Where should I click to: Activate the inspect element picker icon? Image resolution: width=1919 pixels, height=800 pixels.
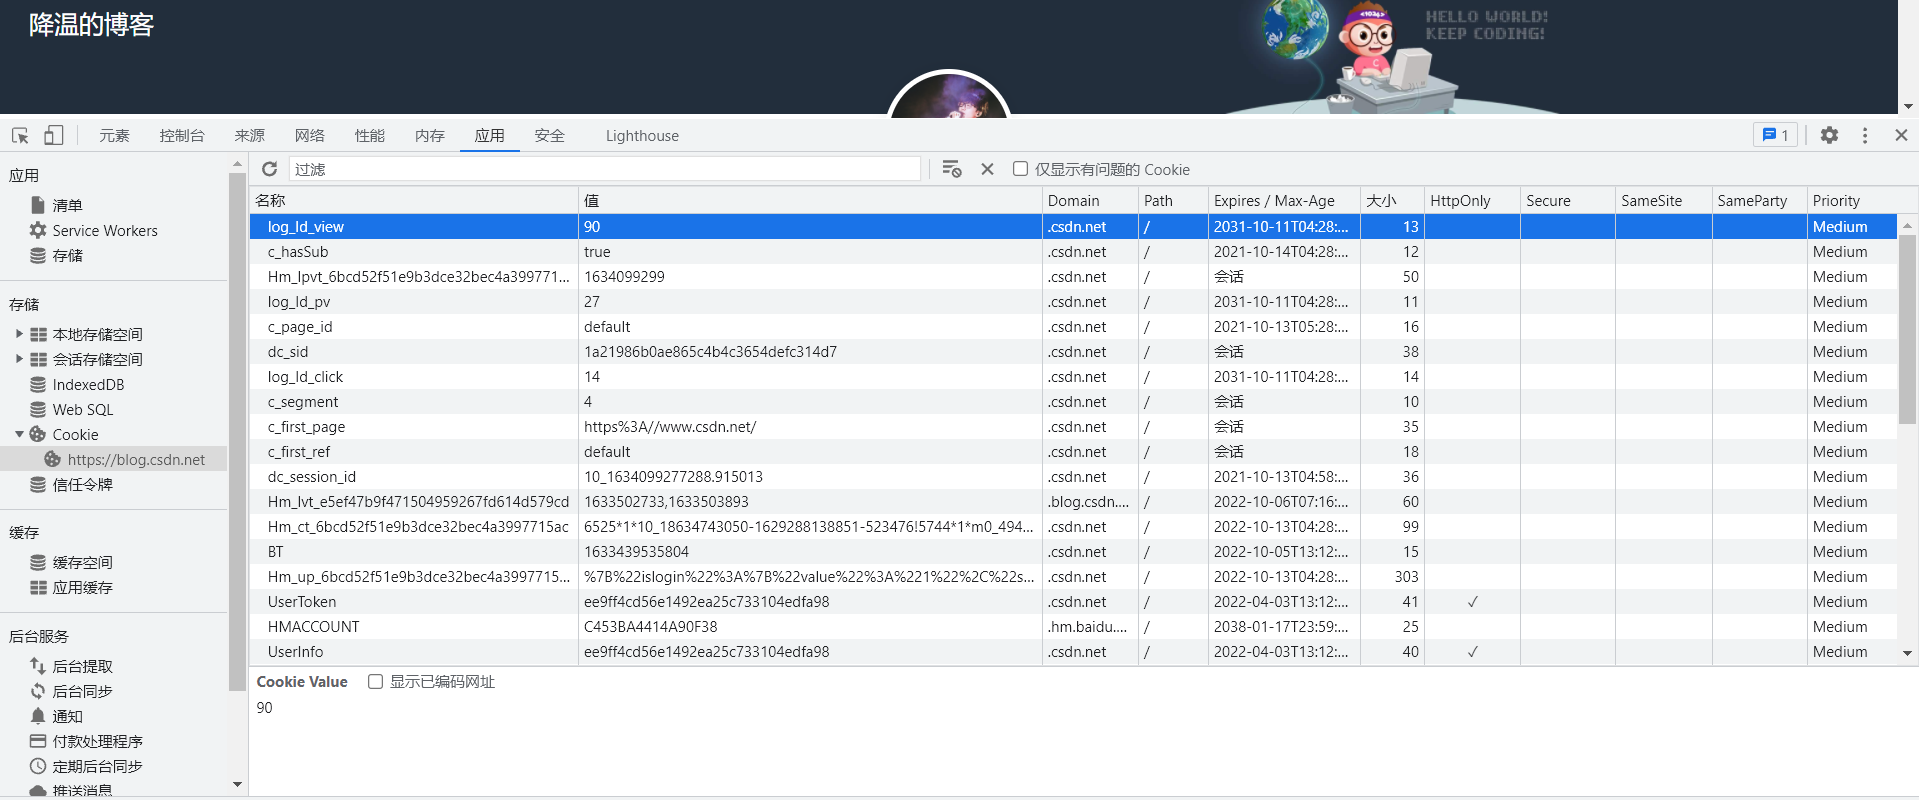(20, 135)
